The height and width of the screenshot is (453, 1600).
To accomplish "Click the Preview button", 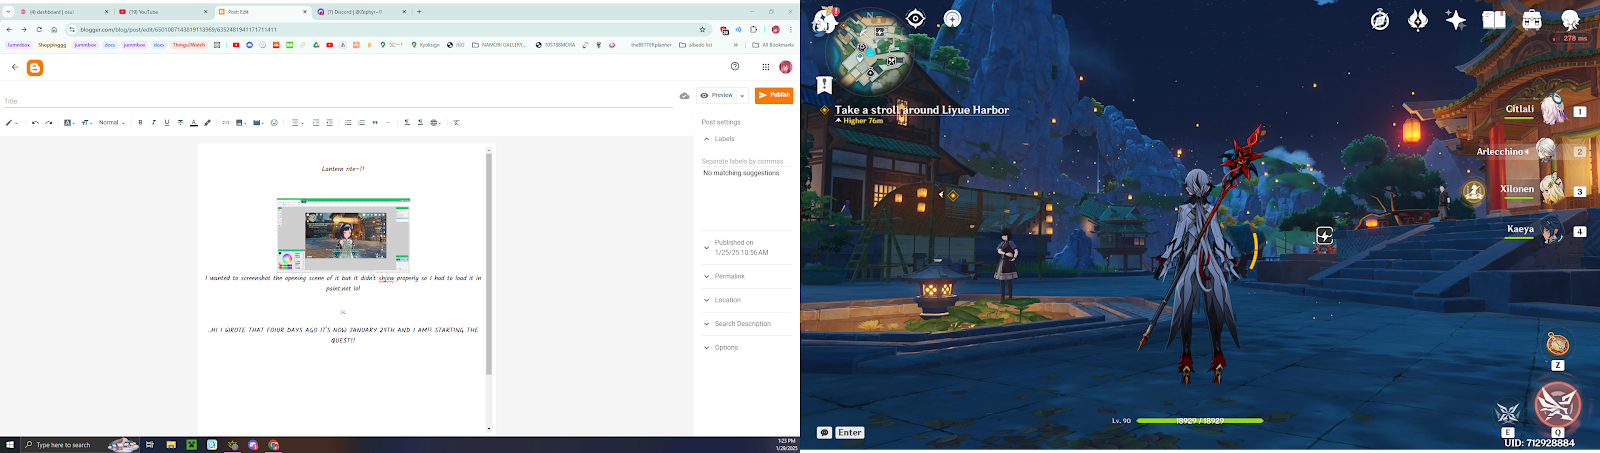I will pos(717,95).
